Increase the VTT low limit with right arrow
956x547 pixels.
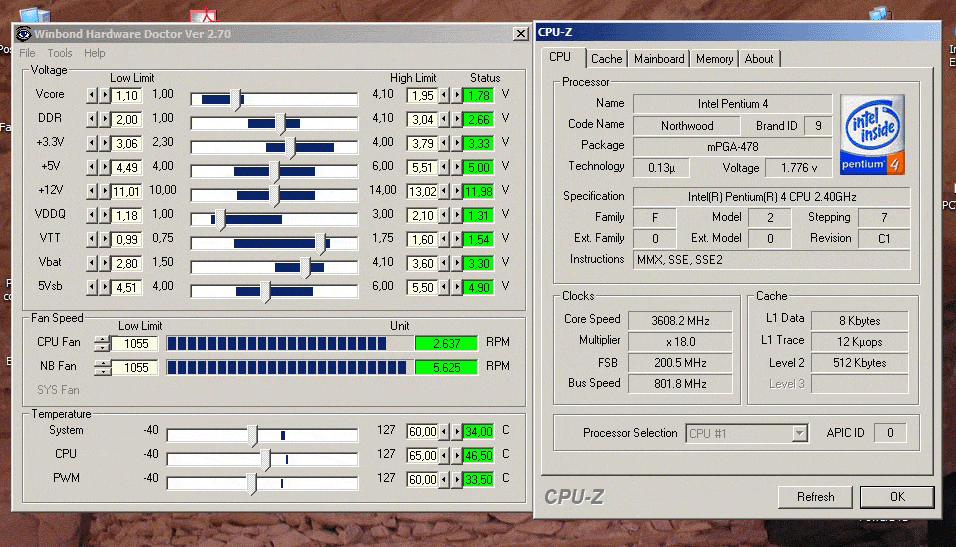click(x=104, y=239)
